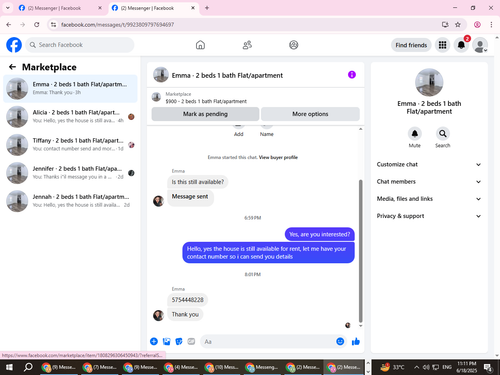Click Mark as pending button
The width and height of the screenshot is (500, 375).
[x=205, y=114]
